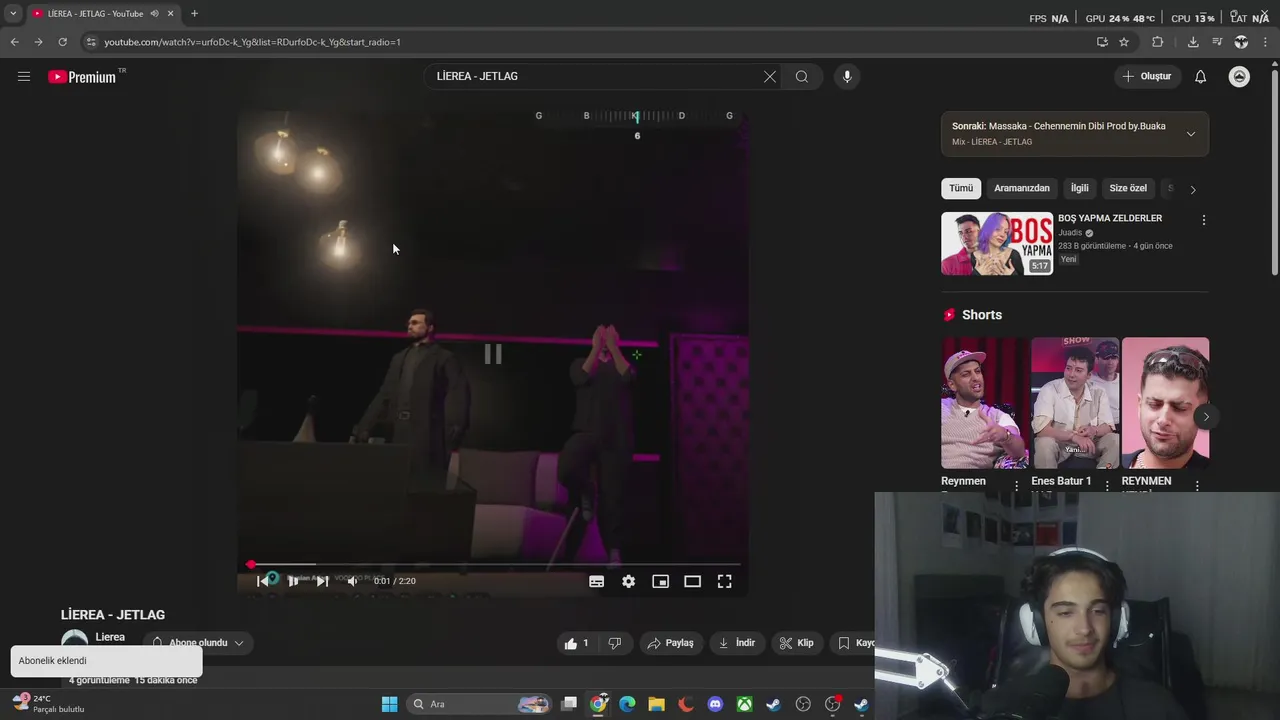Screen dimensions: 1280x720
Task: Switch to miniplayer mode
Action: (x=661, y=581)
